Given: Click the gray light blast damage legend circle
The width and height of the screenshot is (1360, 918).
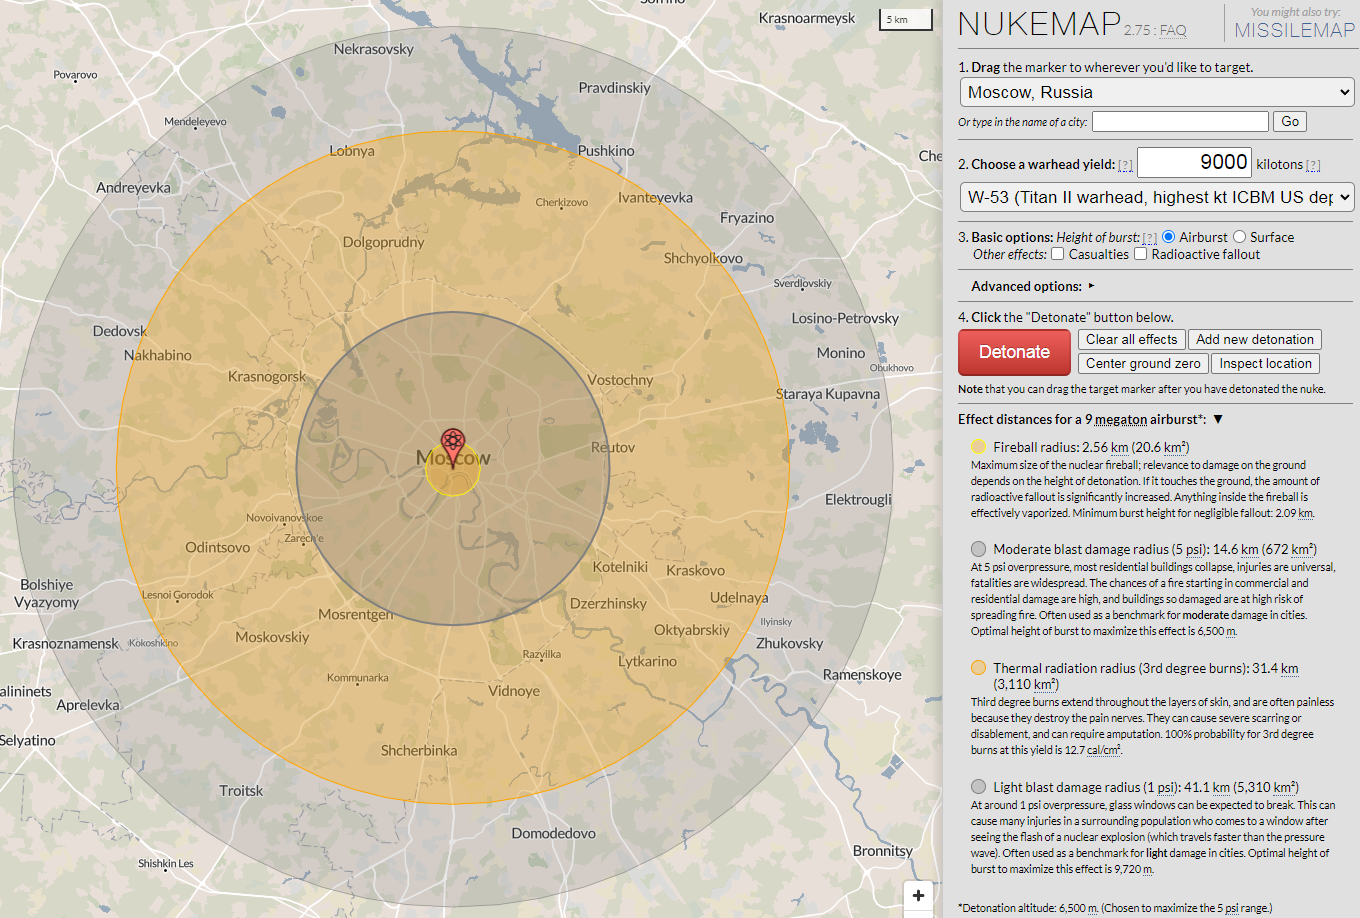Looking at the screenshot, I should point(978,787).
